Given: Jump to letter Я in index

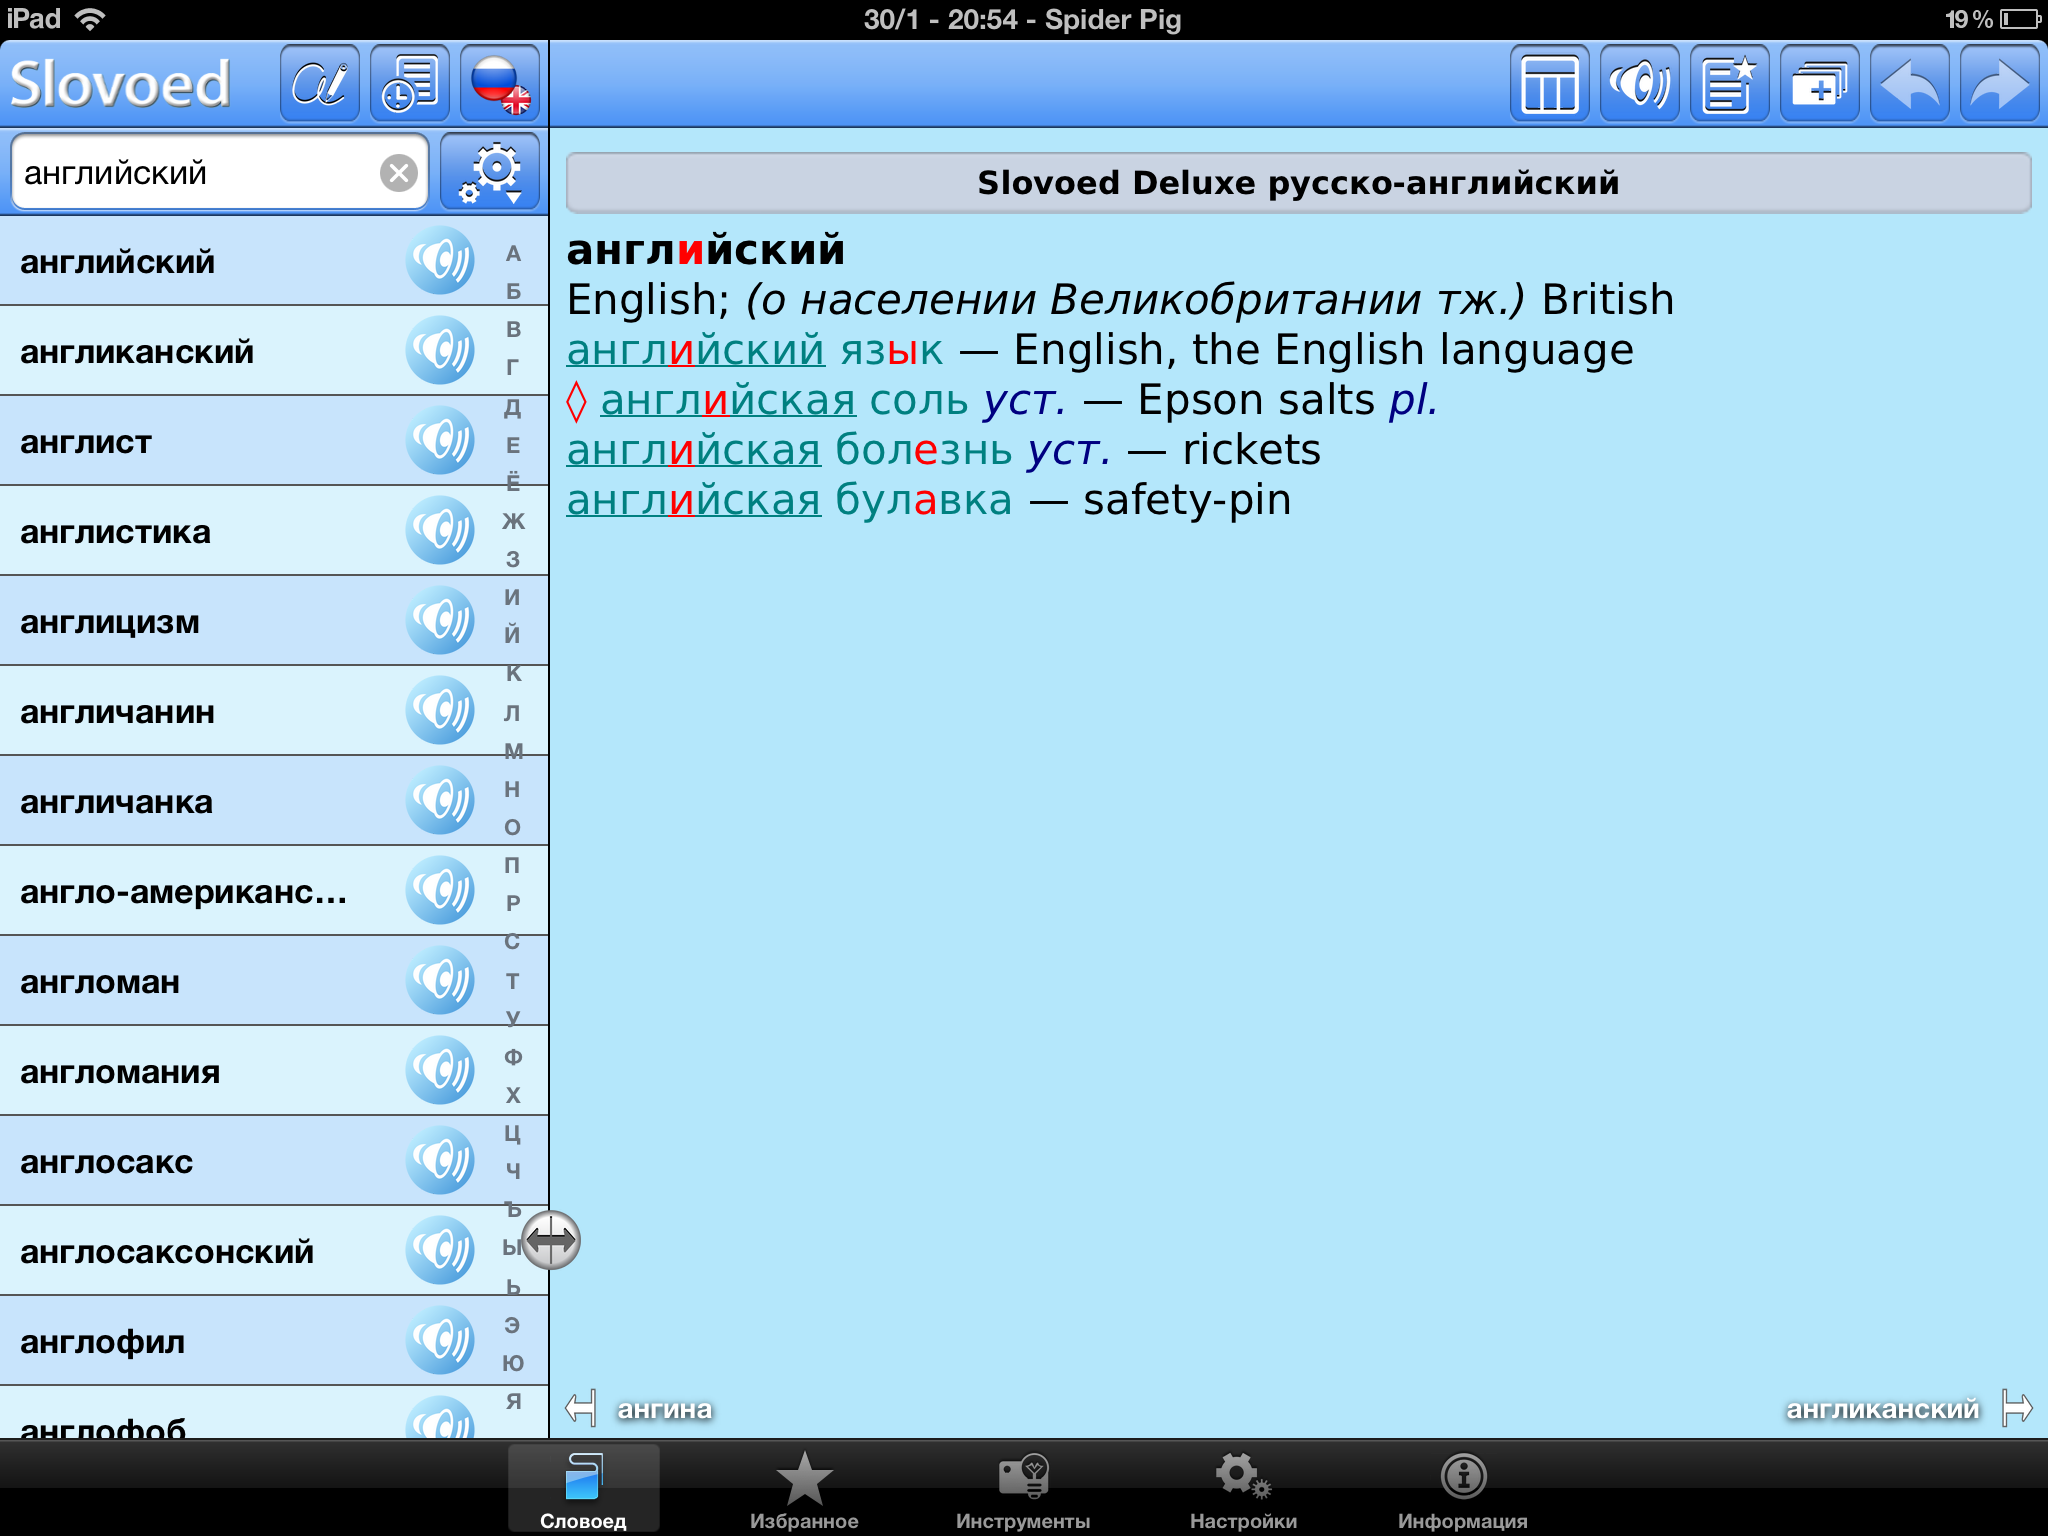Looking at the screenshot, I should tap(513, 1401).
